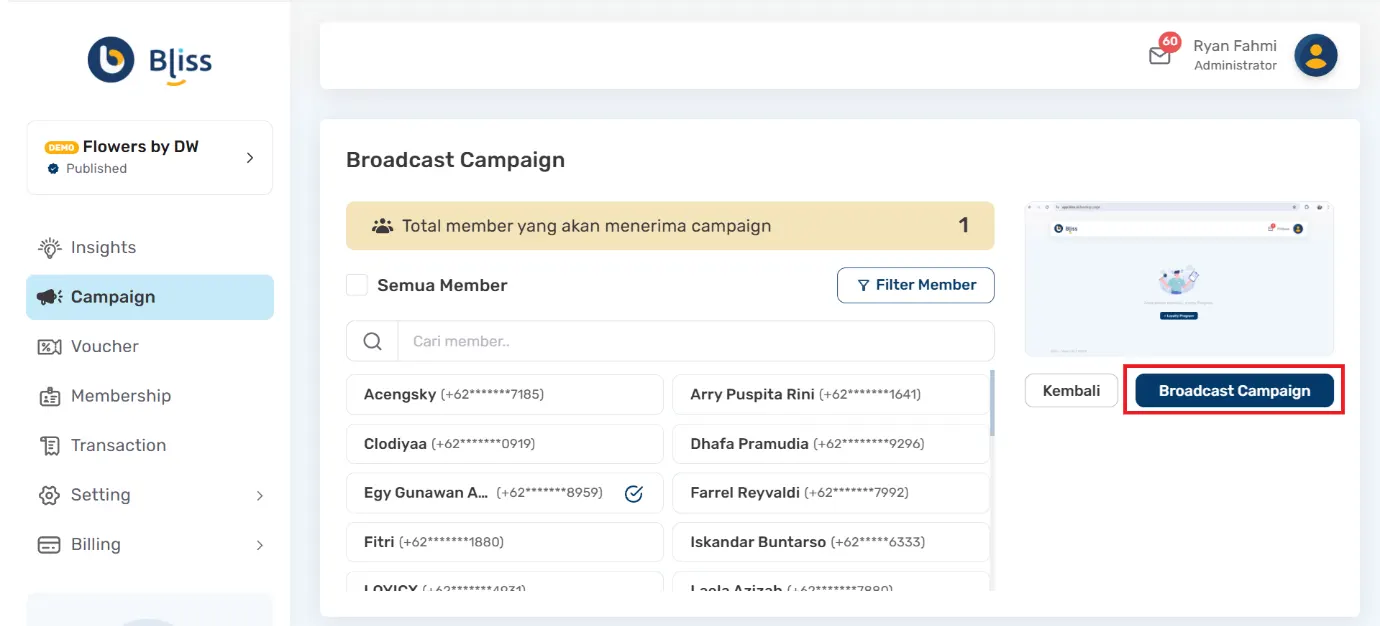The height and width of the screenshot is (626, 1380).
Task: Select the Campaign megaphone icon
Action: (49, 296)
